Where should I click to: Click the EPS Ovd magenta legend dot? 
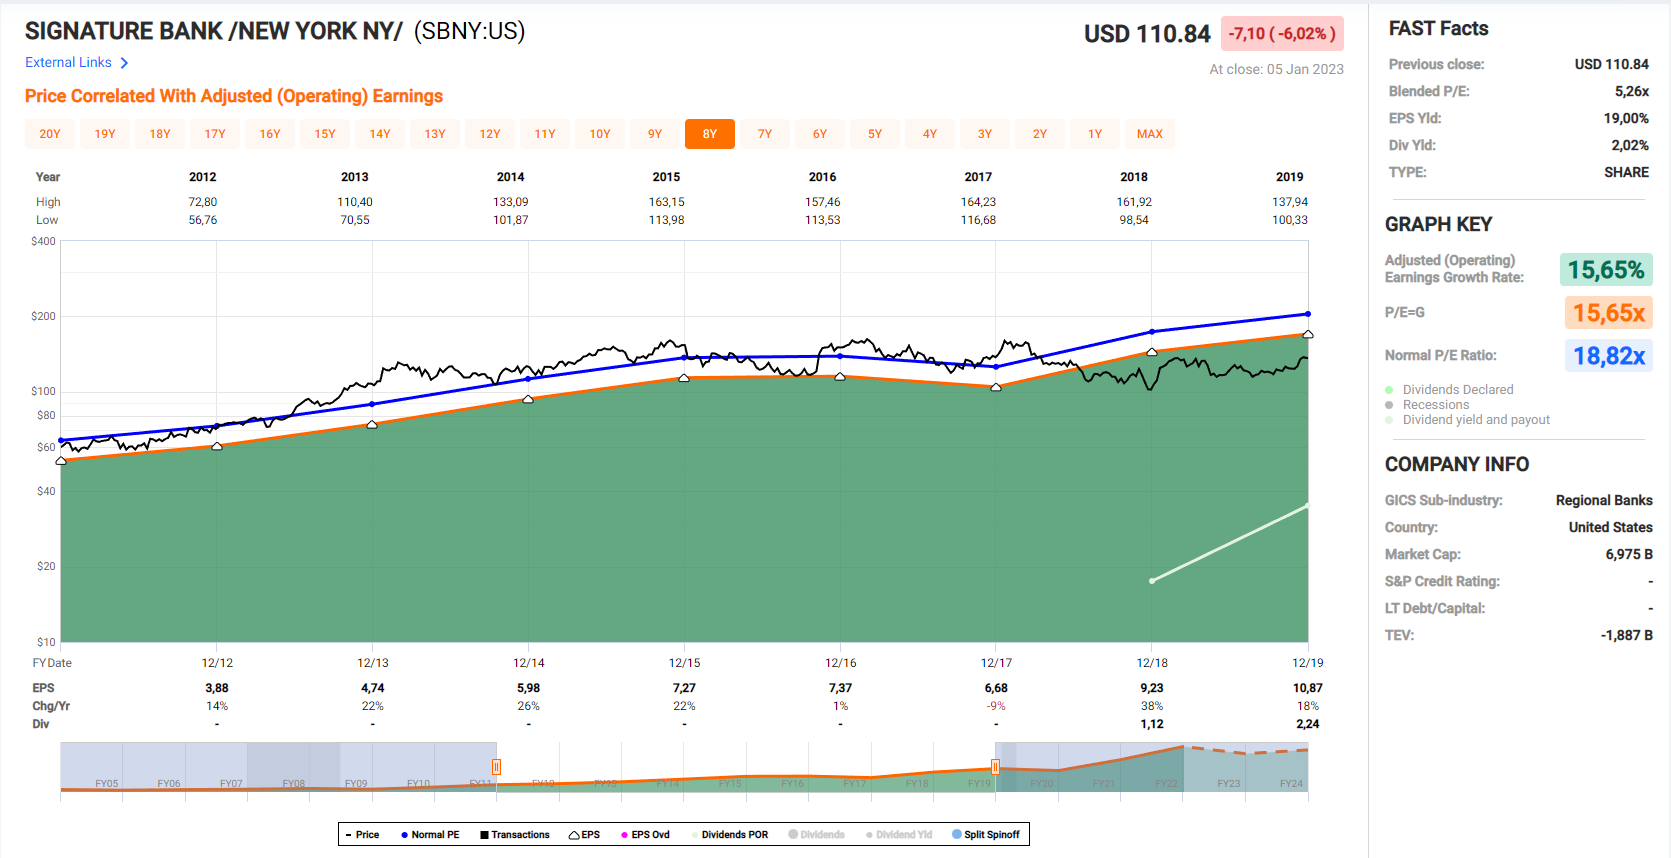point(625,835)
